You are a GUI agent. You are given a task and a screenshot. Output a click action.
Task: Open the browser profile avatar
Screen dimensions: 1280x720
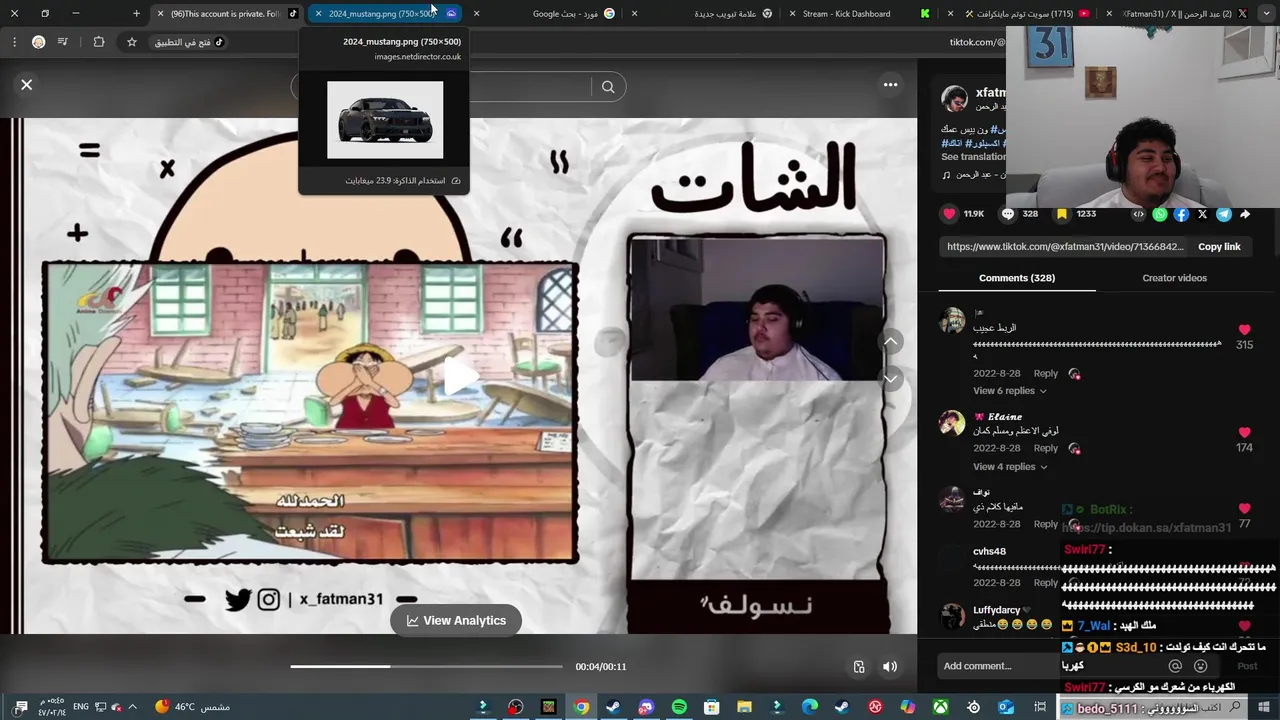38,42
